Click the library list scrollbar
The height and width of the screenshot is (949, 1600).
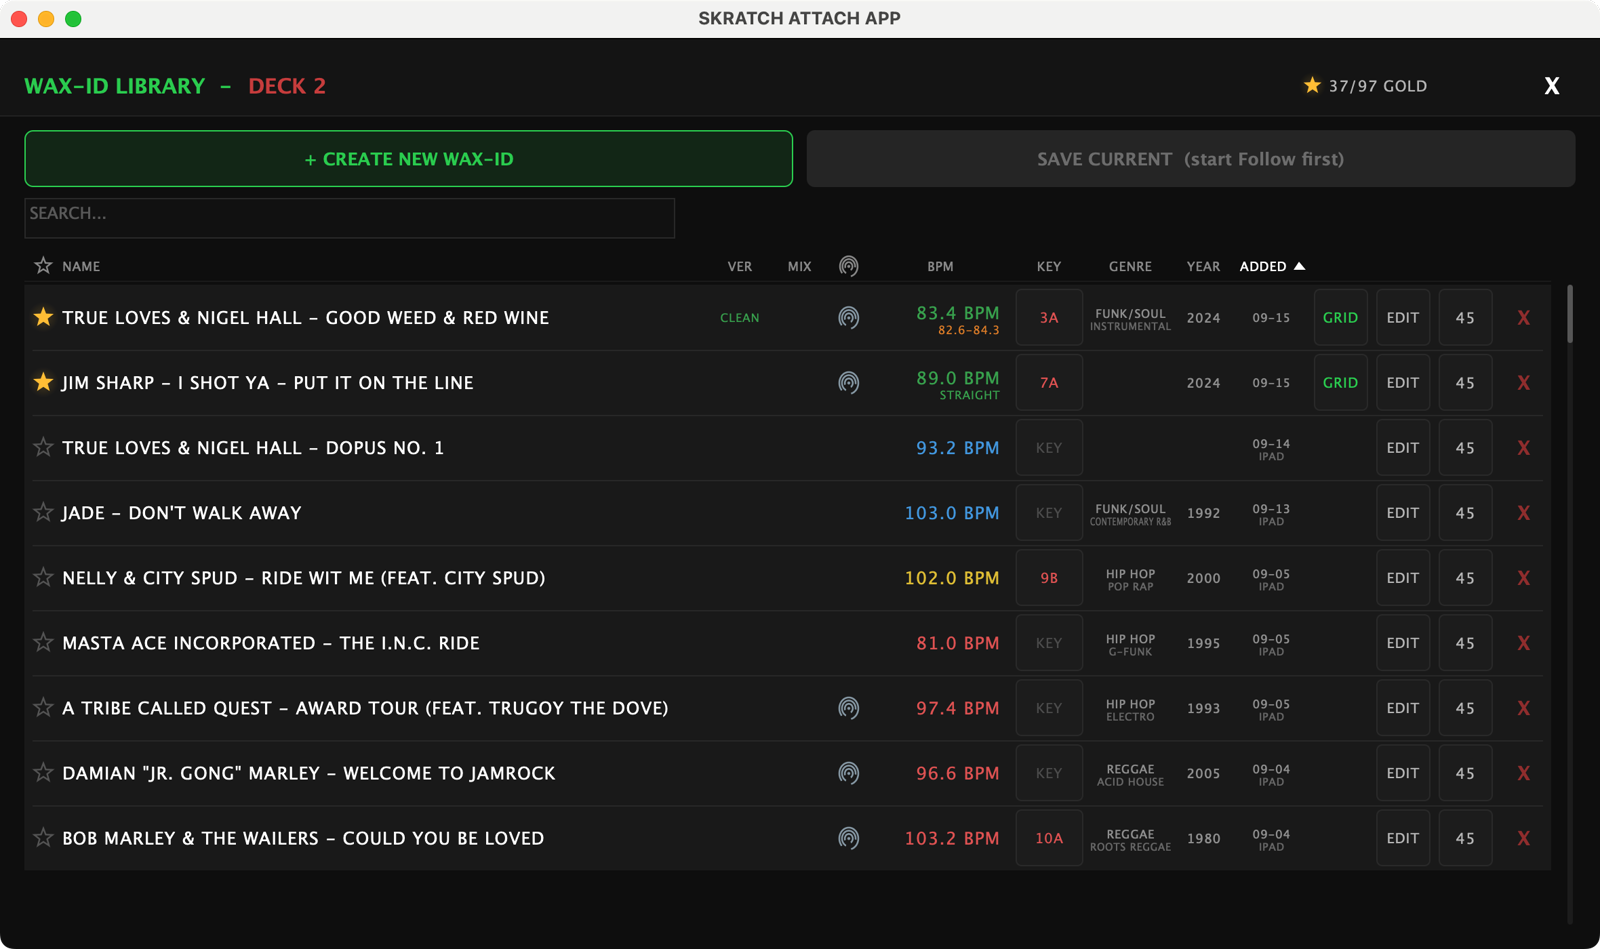pos(1570,314)
